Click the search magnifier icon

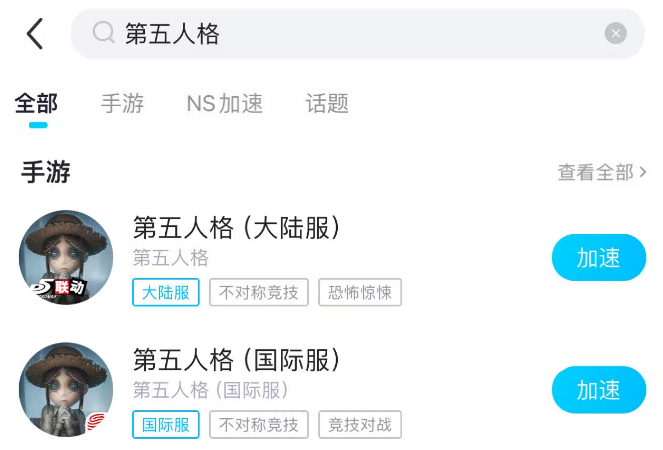click(103, 34)
